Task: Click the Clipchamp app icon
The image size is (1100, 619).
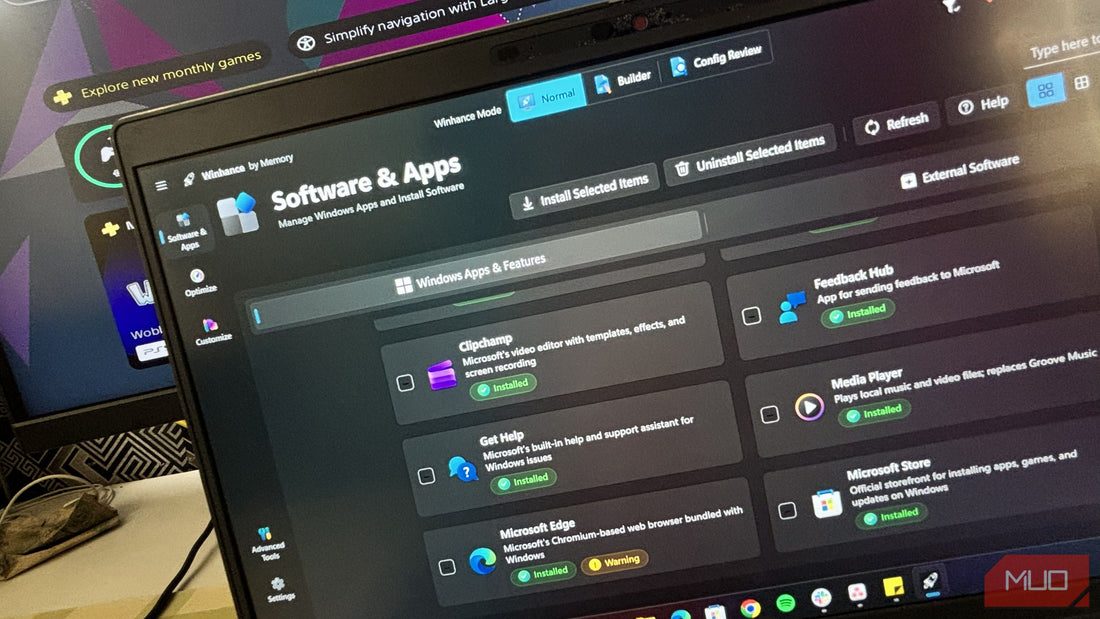Action: (x=442, y=375)
